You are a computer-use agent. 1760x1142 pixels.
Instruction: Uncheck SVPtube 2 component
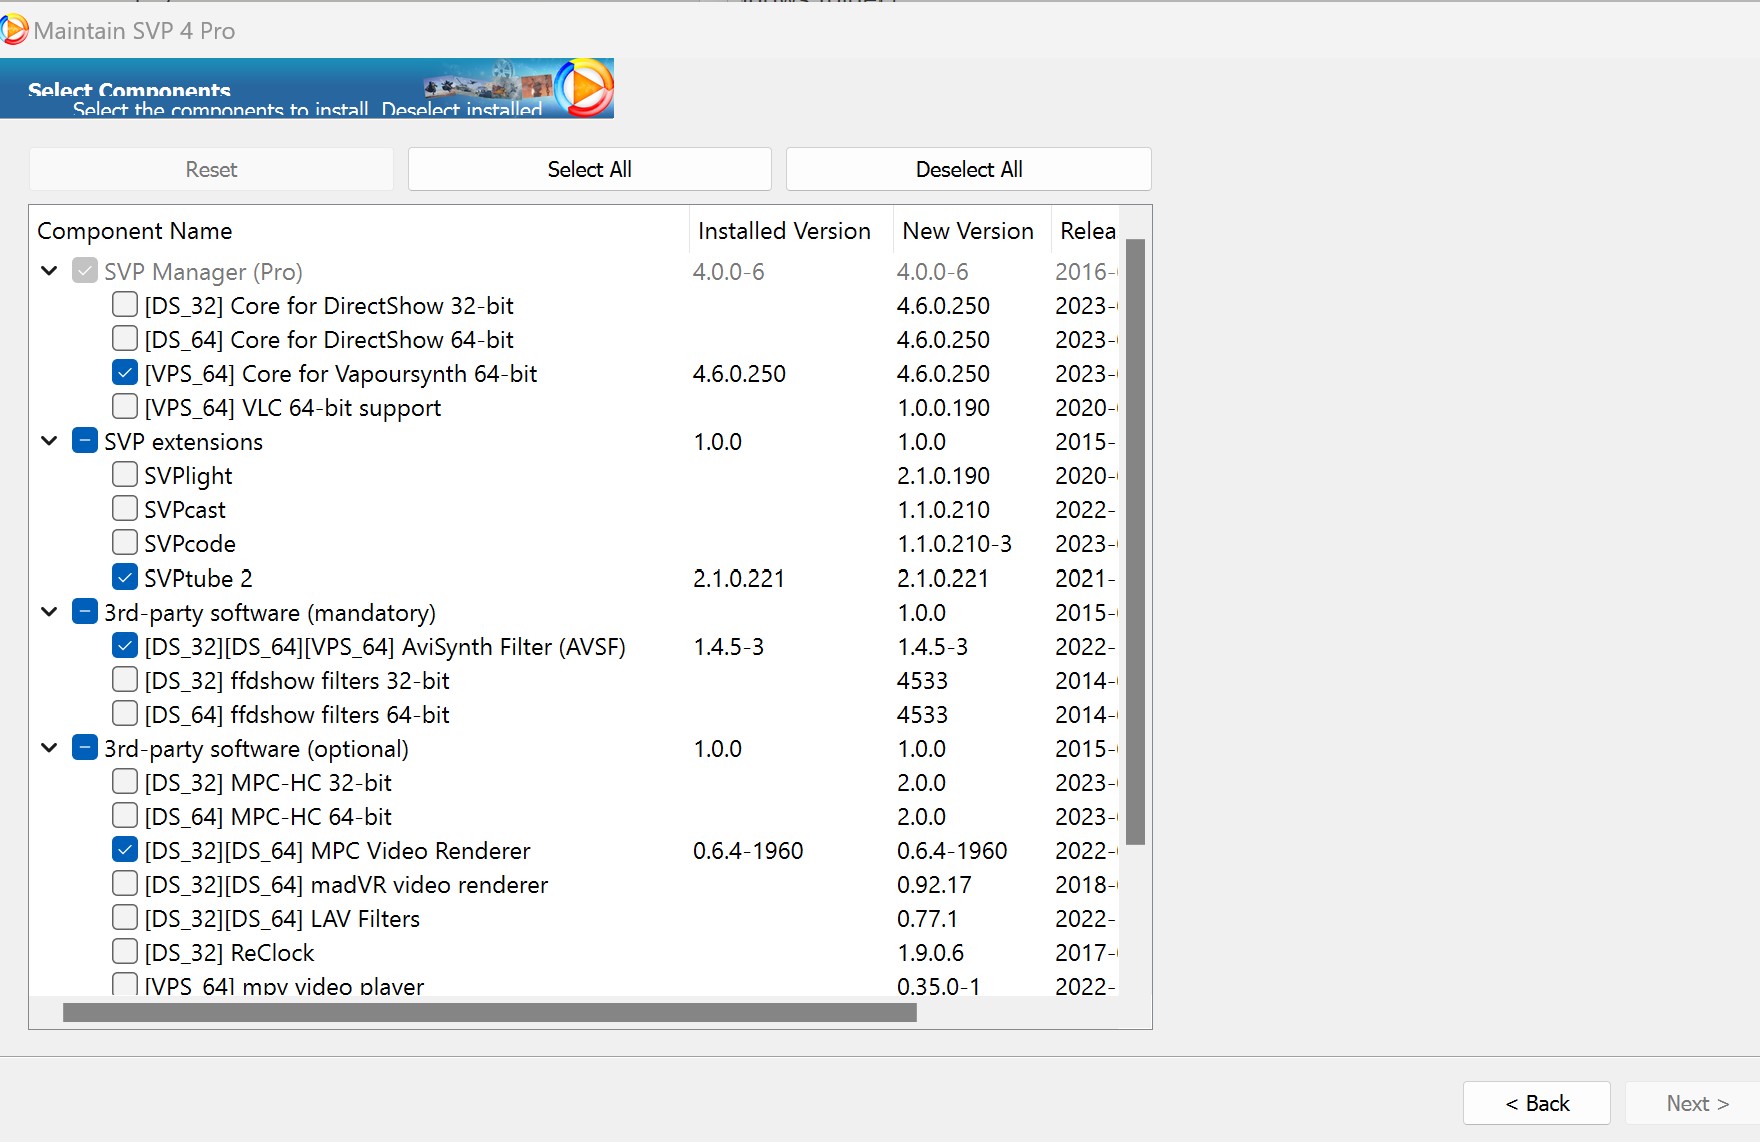click(125, 577)
